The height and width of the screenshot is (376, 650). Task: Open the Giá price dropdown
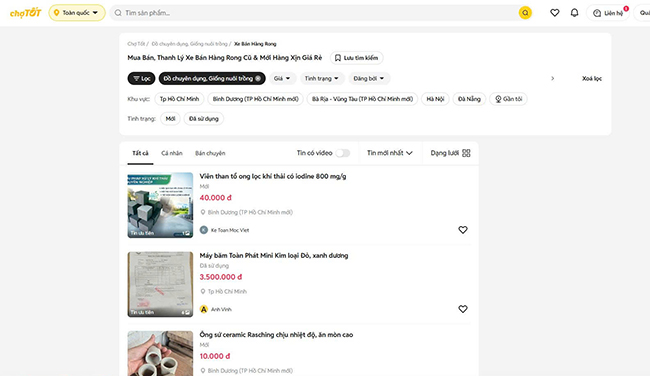[x=282, y=78]
